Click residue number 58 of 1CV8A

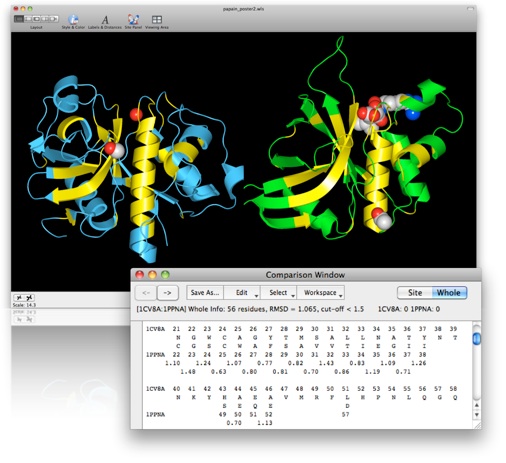(453, 389)
